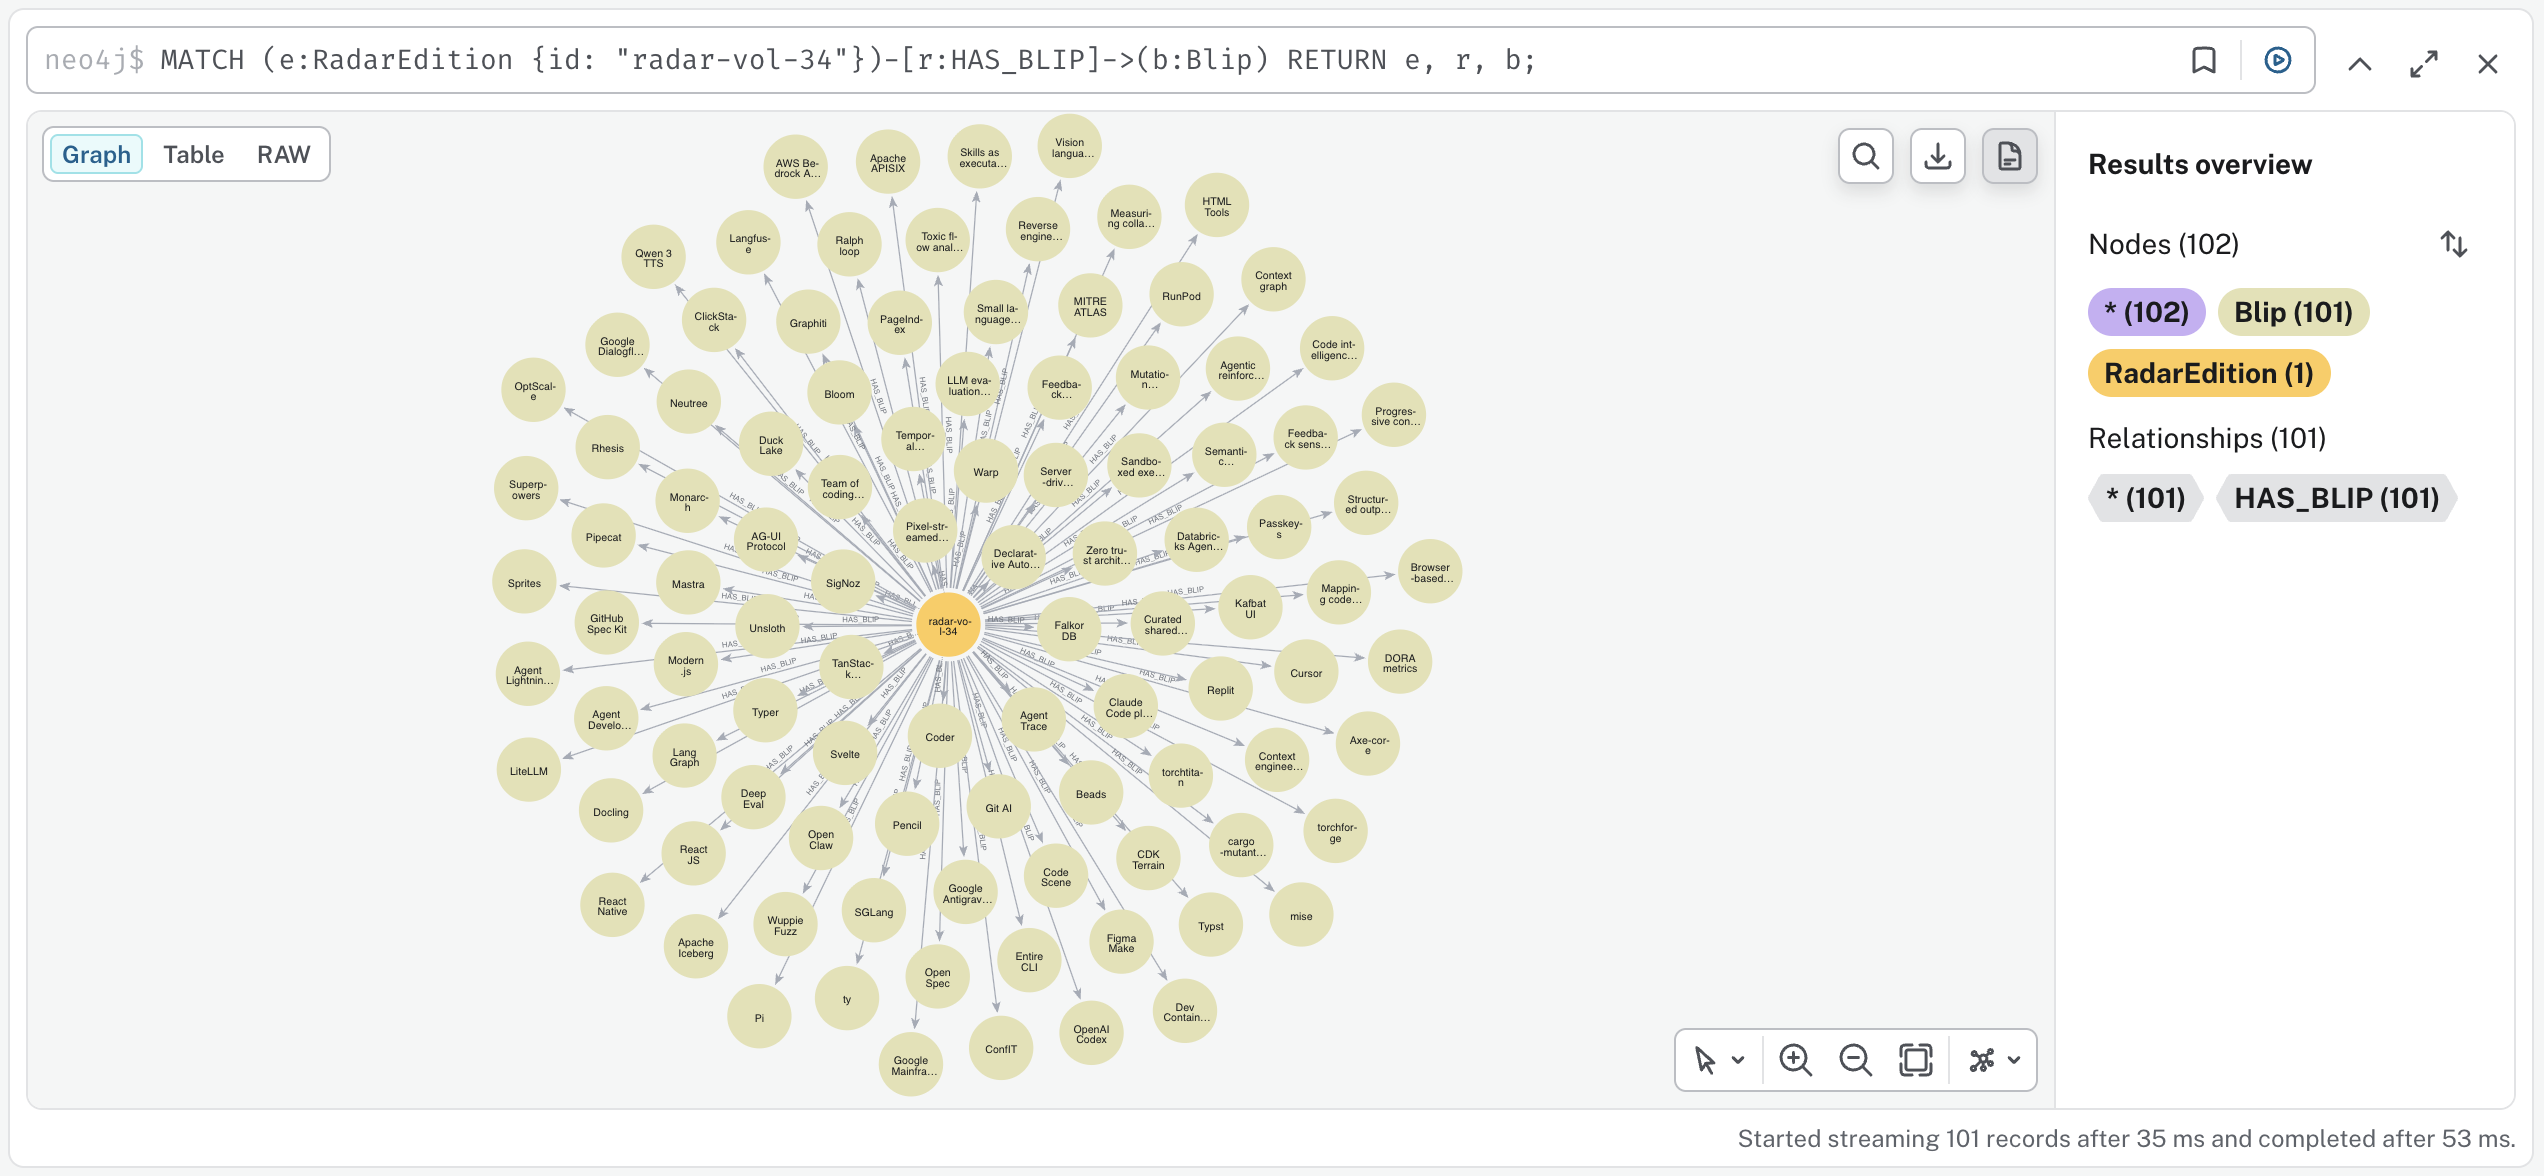2544x1176 pixels.
Task: Click the Duck Lake node
Action: click(771, 445)
